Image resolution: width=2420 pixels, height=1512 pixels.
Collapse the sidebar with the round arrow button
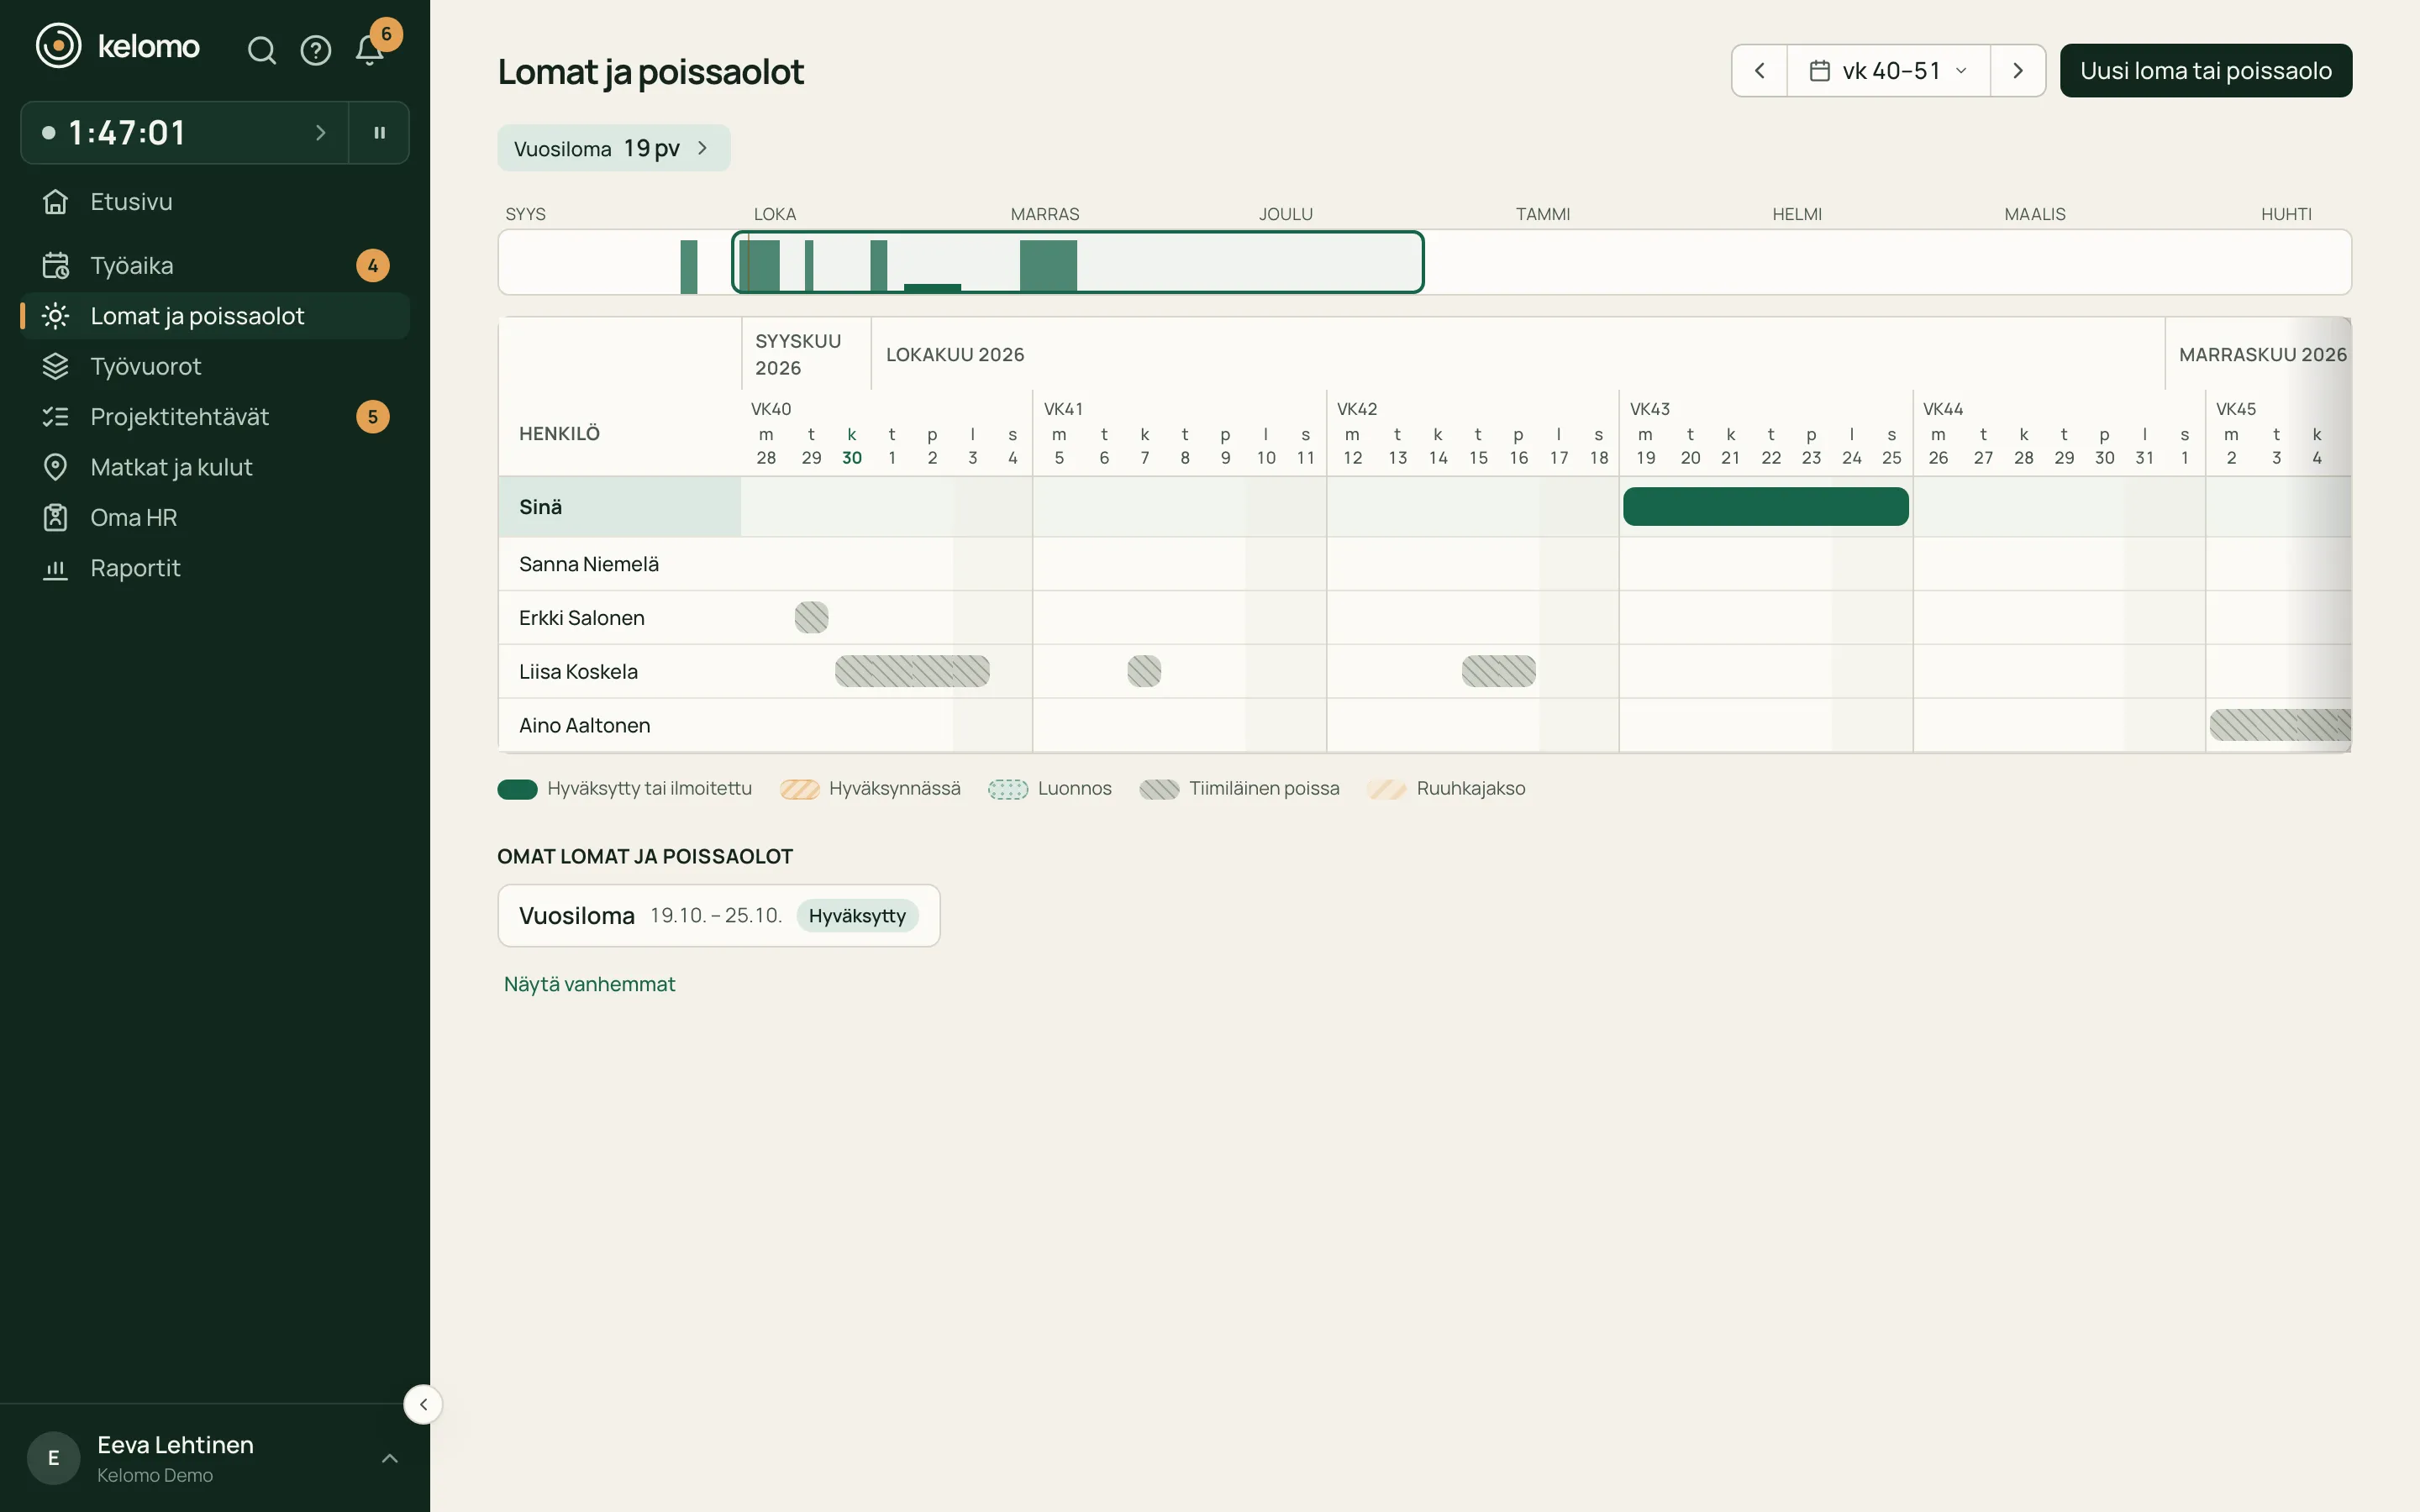point(423,1404)
